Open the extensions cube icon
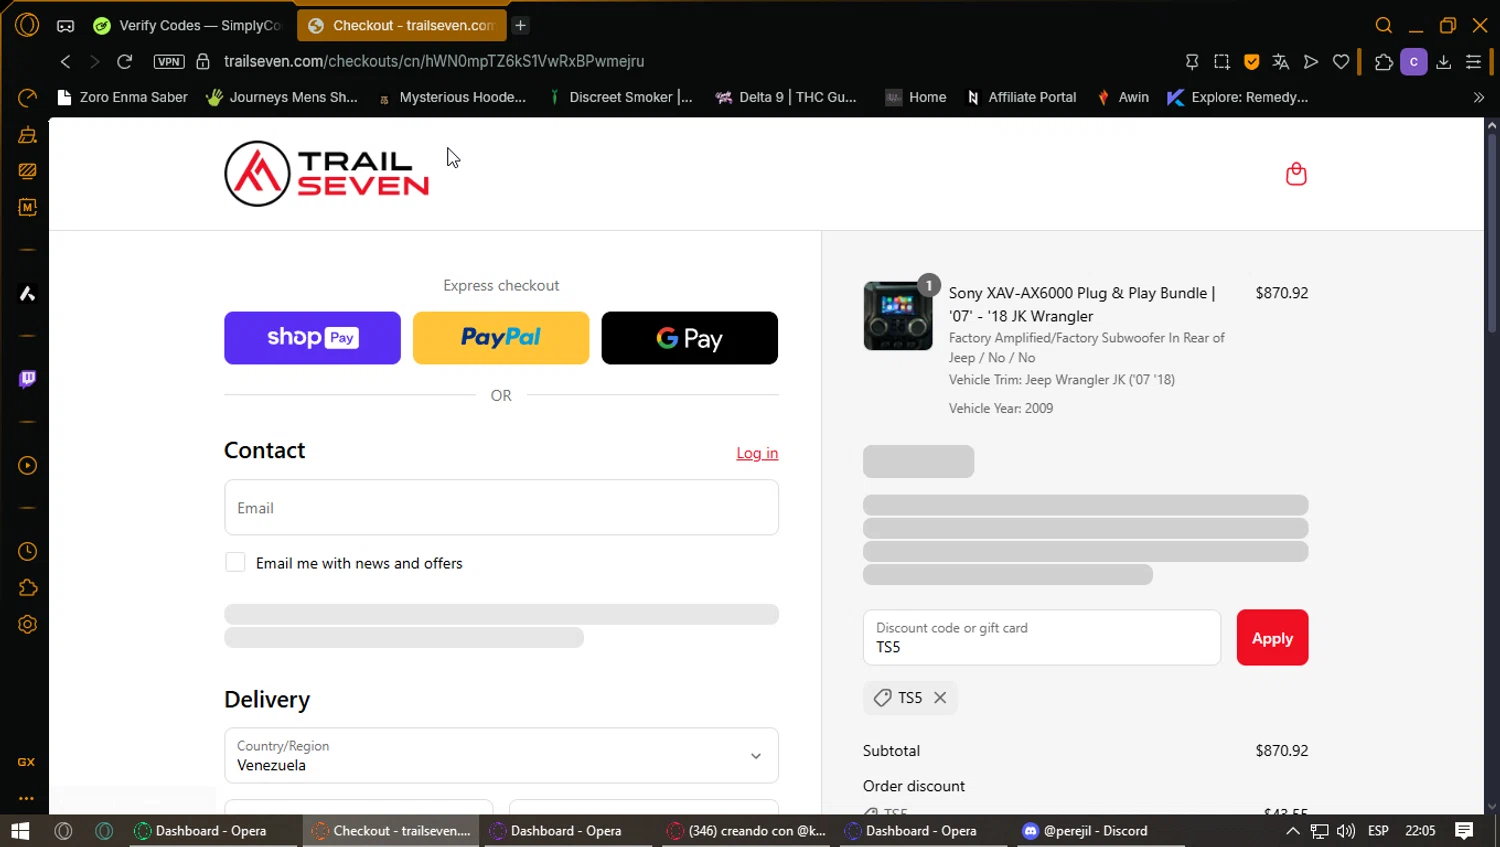 pos(1384,62)
